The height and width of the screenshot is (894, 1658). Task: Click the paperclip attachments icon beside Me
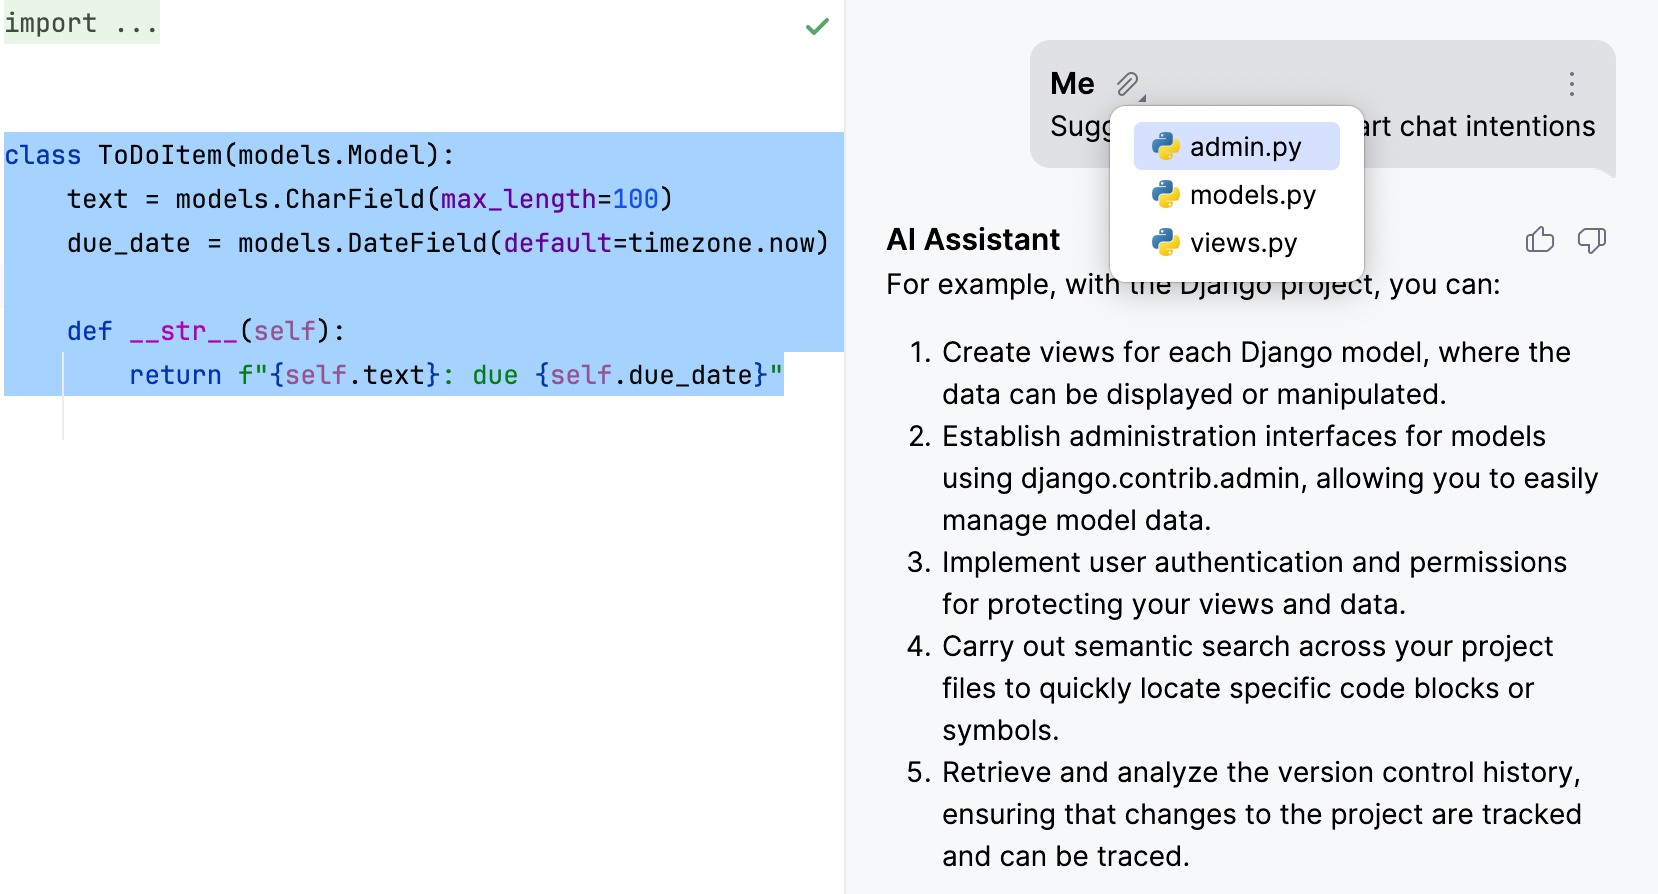point(1128,84)
